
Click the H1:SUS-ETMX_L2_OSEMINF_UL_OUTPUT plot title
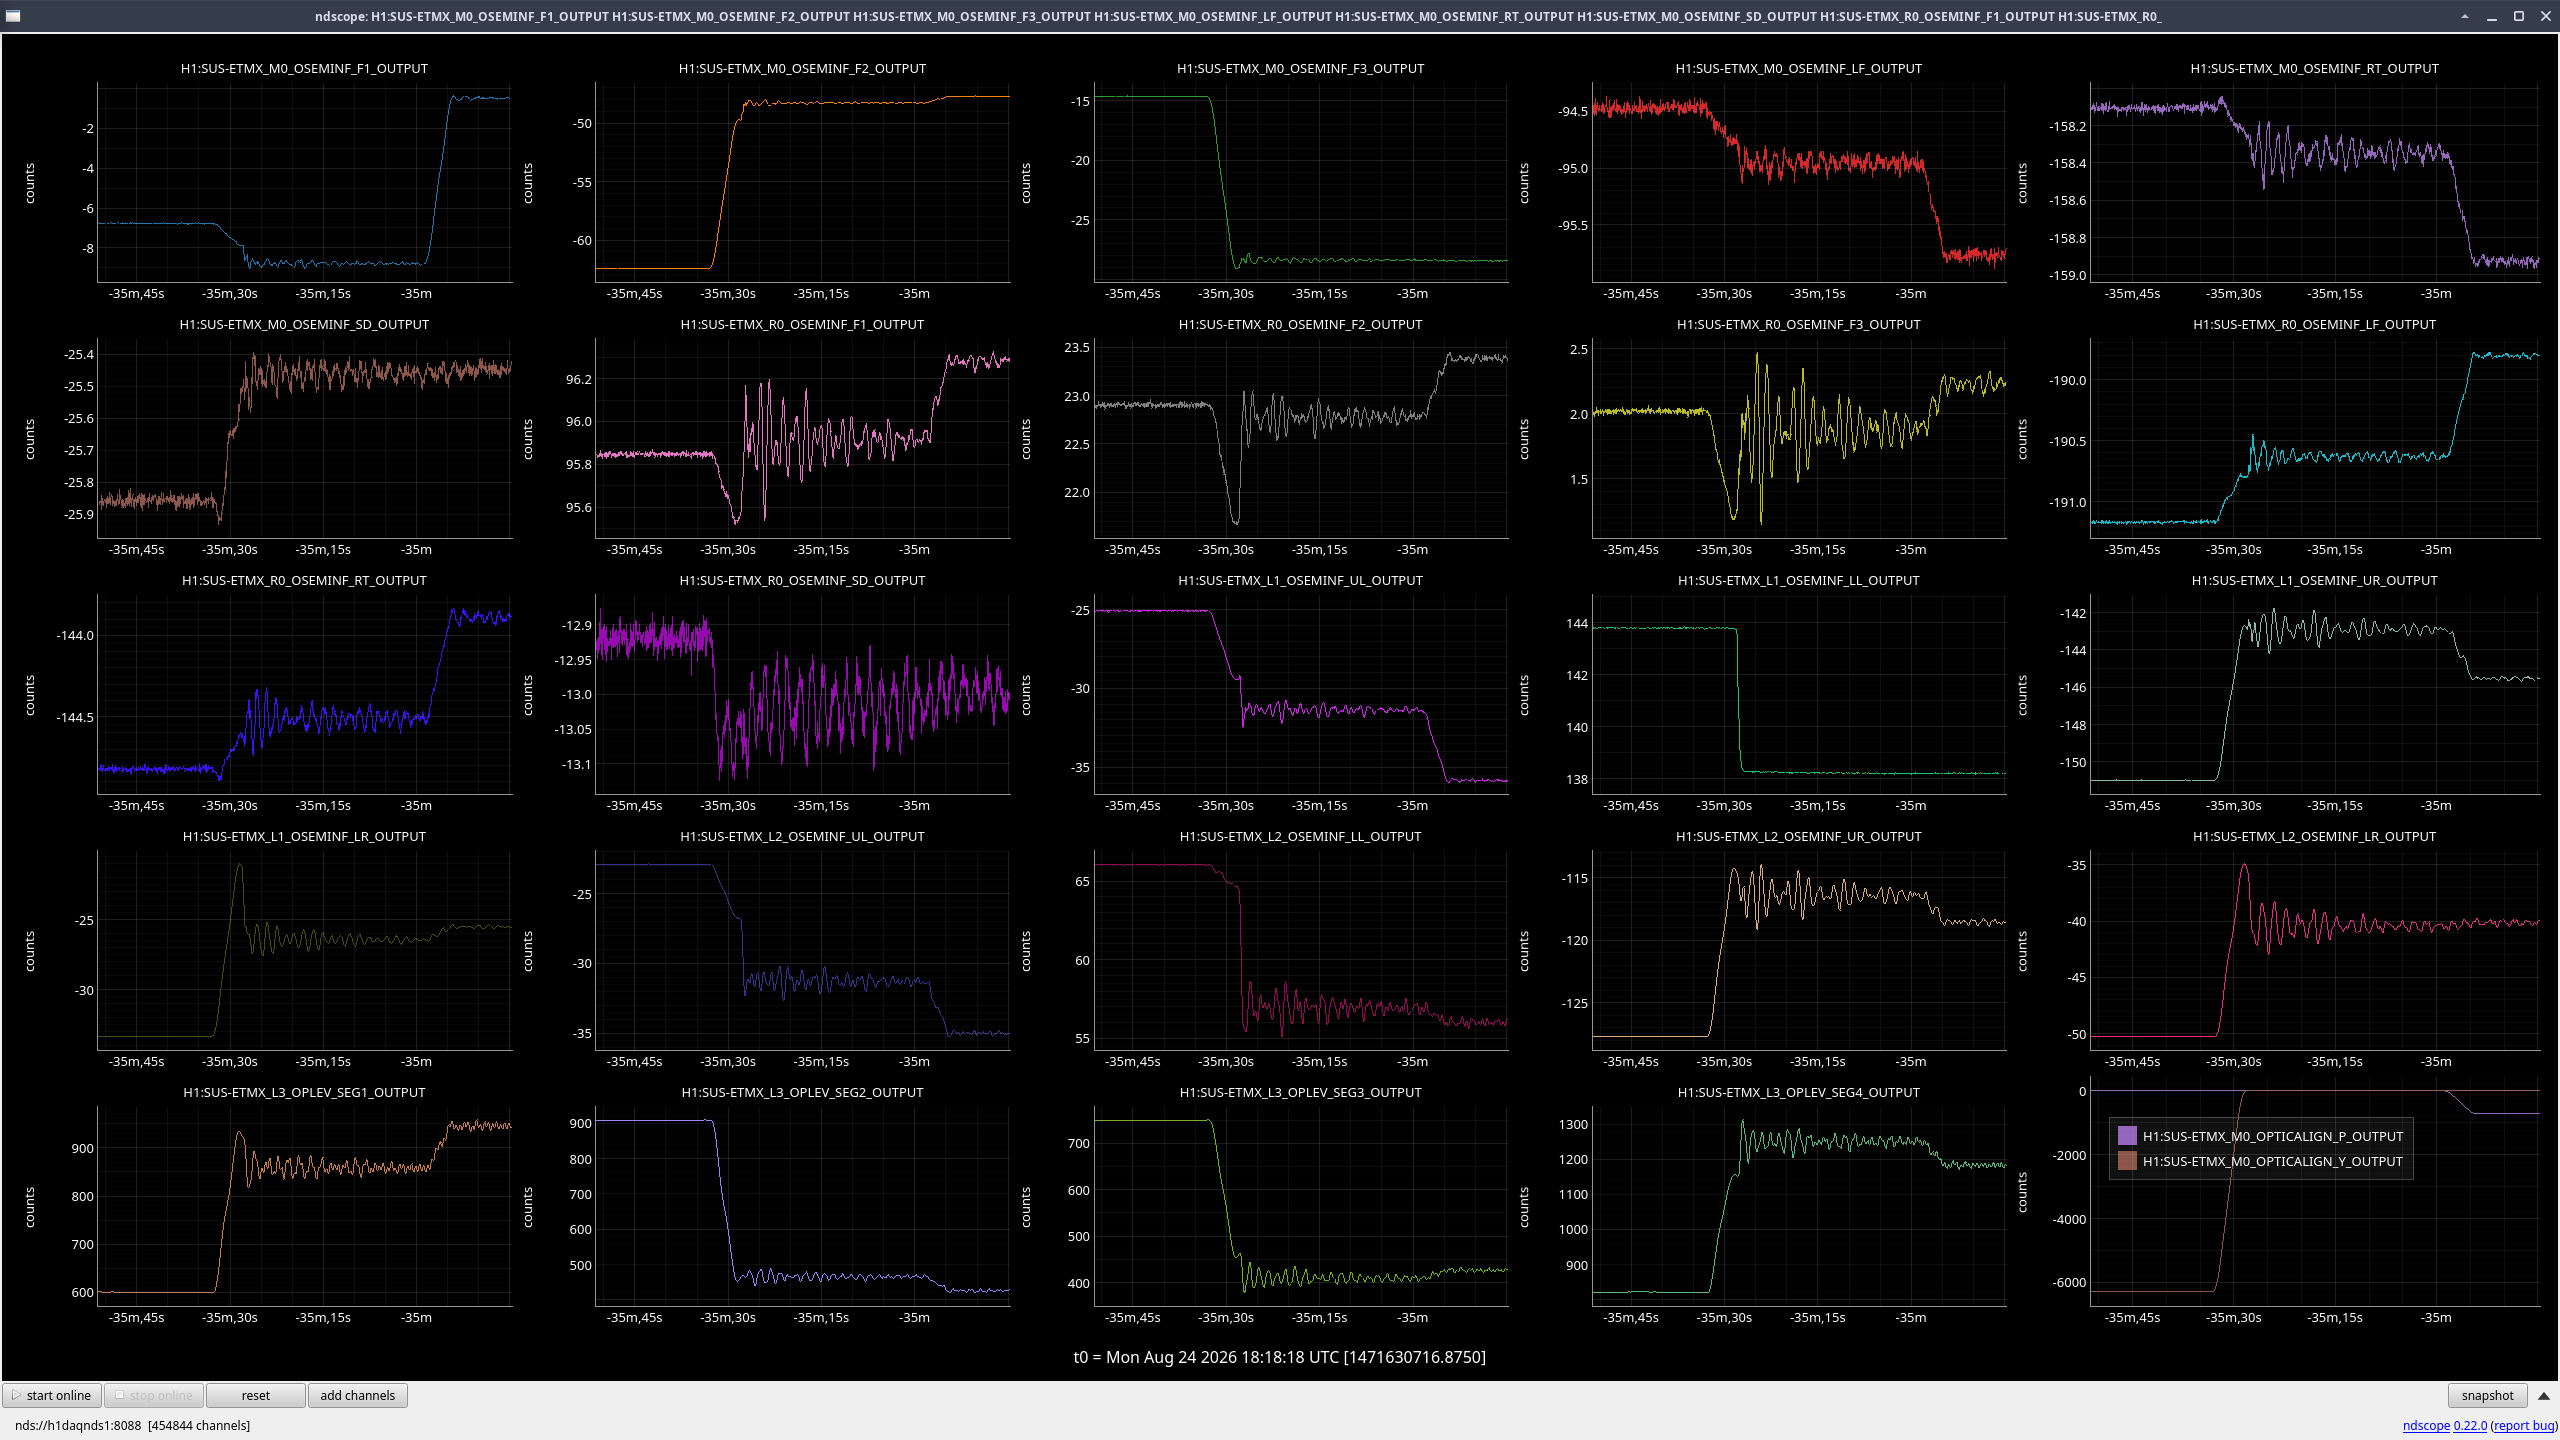(802, 836)
